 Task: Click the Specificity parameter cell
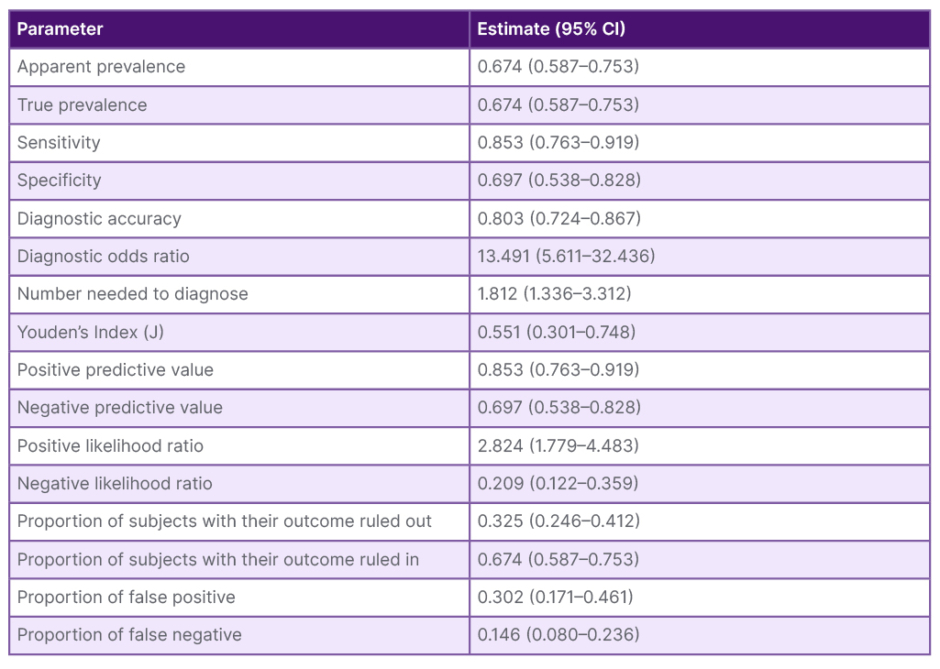59,181
